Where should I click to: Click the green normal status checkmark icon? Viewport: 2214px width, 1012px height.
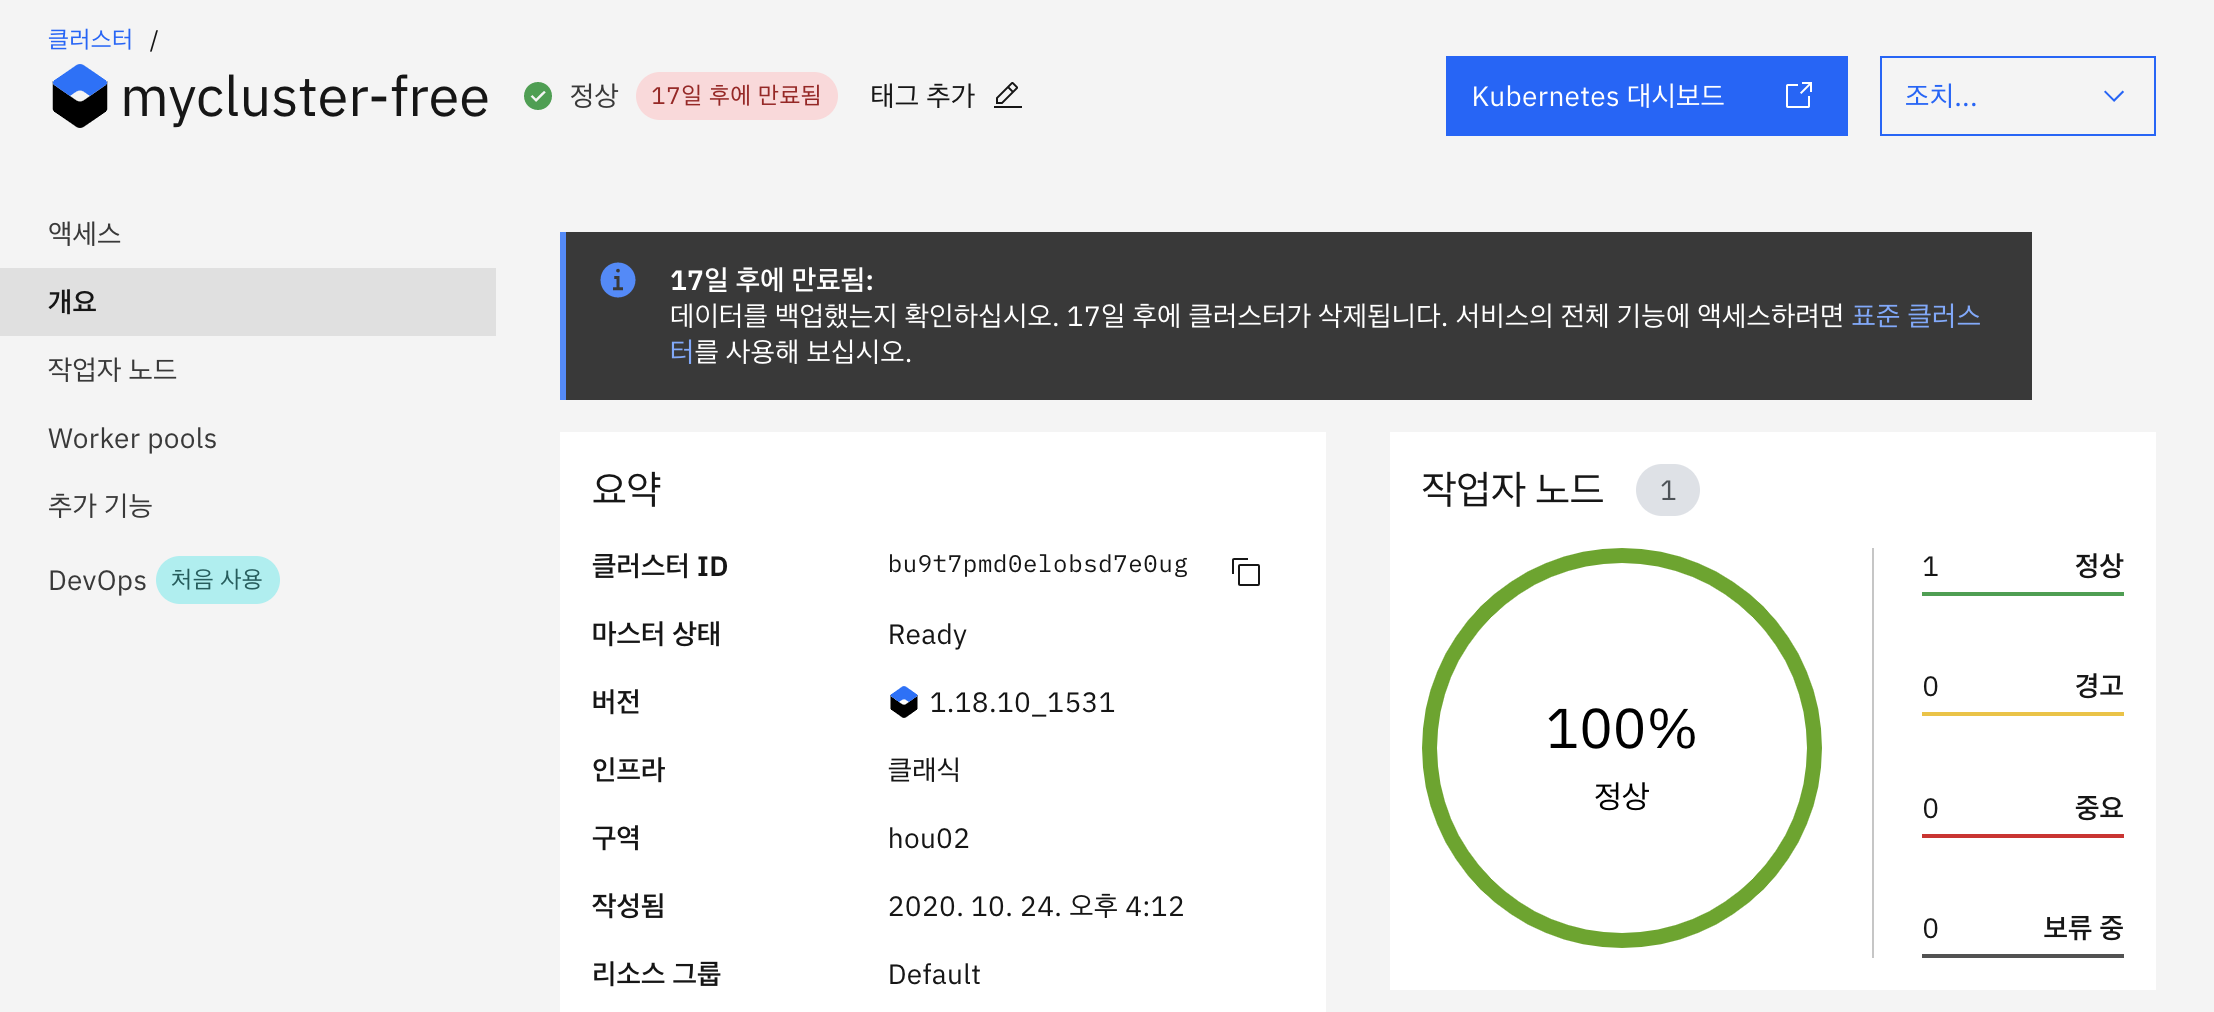coord(538,96)
